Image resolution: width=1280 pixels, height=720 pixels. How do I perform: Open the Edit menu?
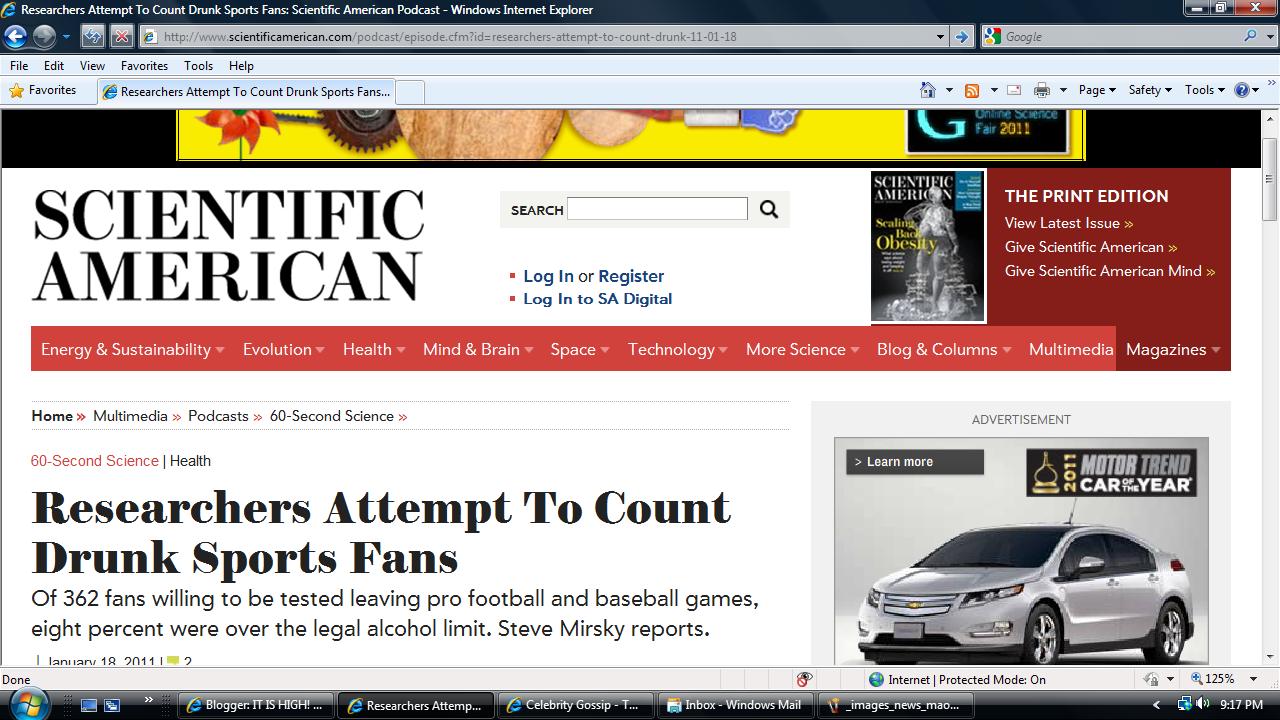point(54,65)
